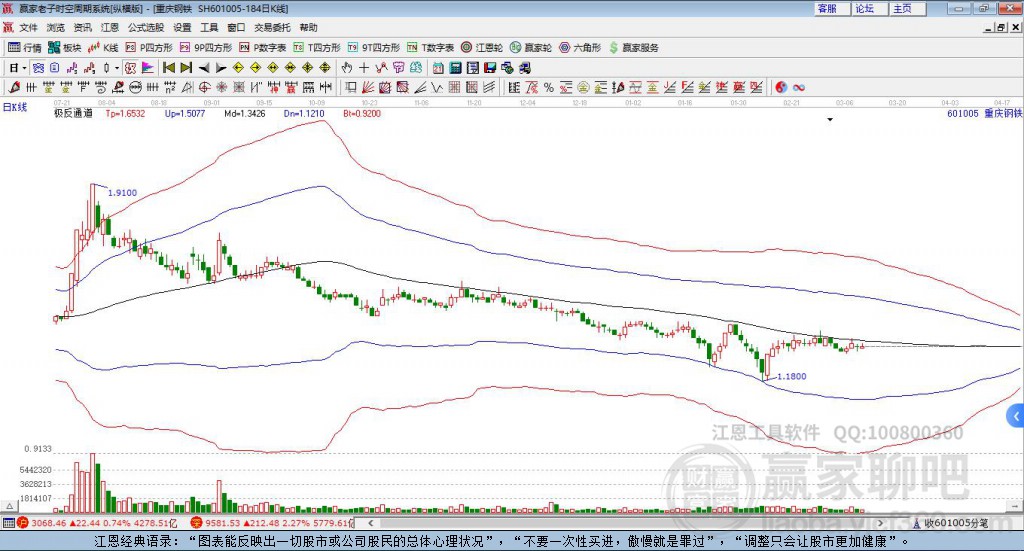Click the circular target angle icon

coord(204,87)
